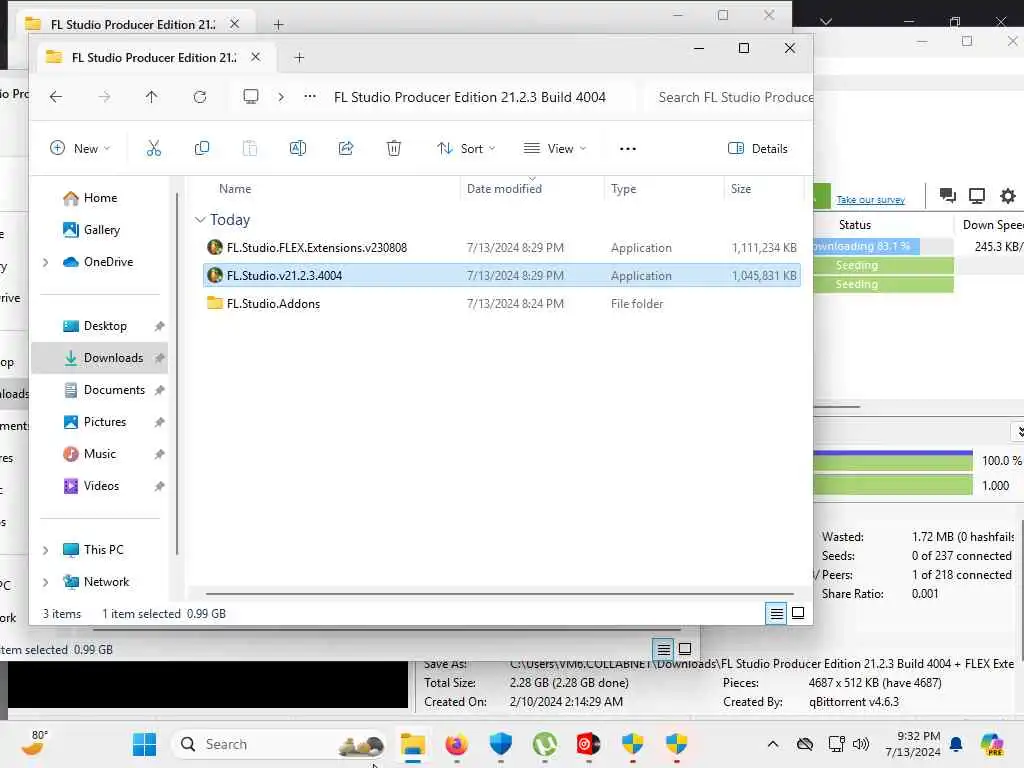Open notification bell in taskbar
The height and width of the screenshot is (768, 1024).
pos(956,744)
